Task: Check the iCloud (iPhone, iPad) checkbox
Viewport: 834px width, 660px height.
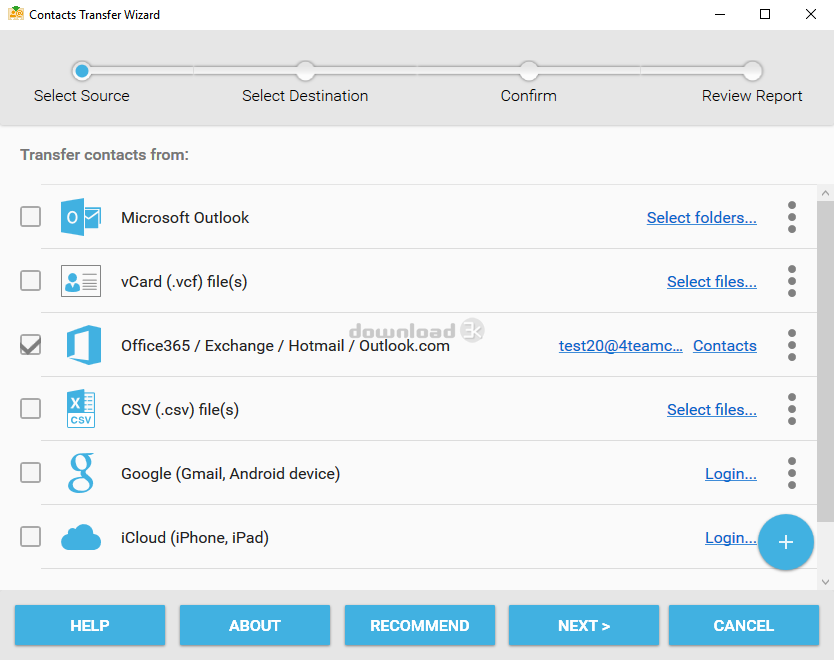Action: [x=30, y=537]
